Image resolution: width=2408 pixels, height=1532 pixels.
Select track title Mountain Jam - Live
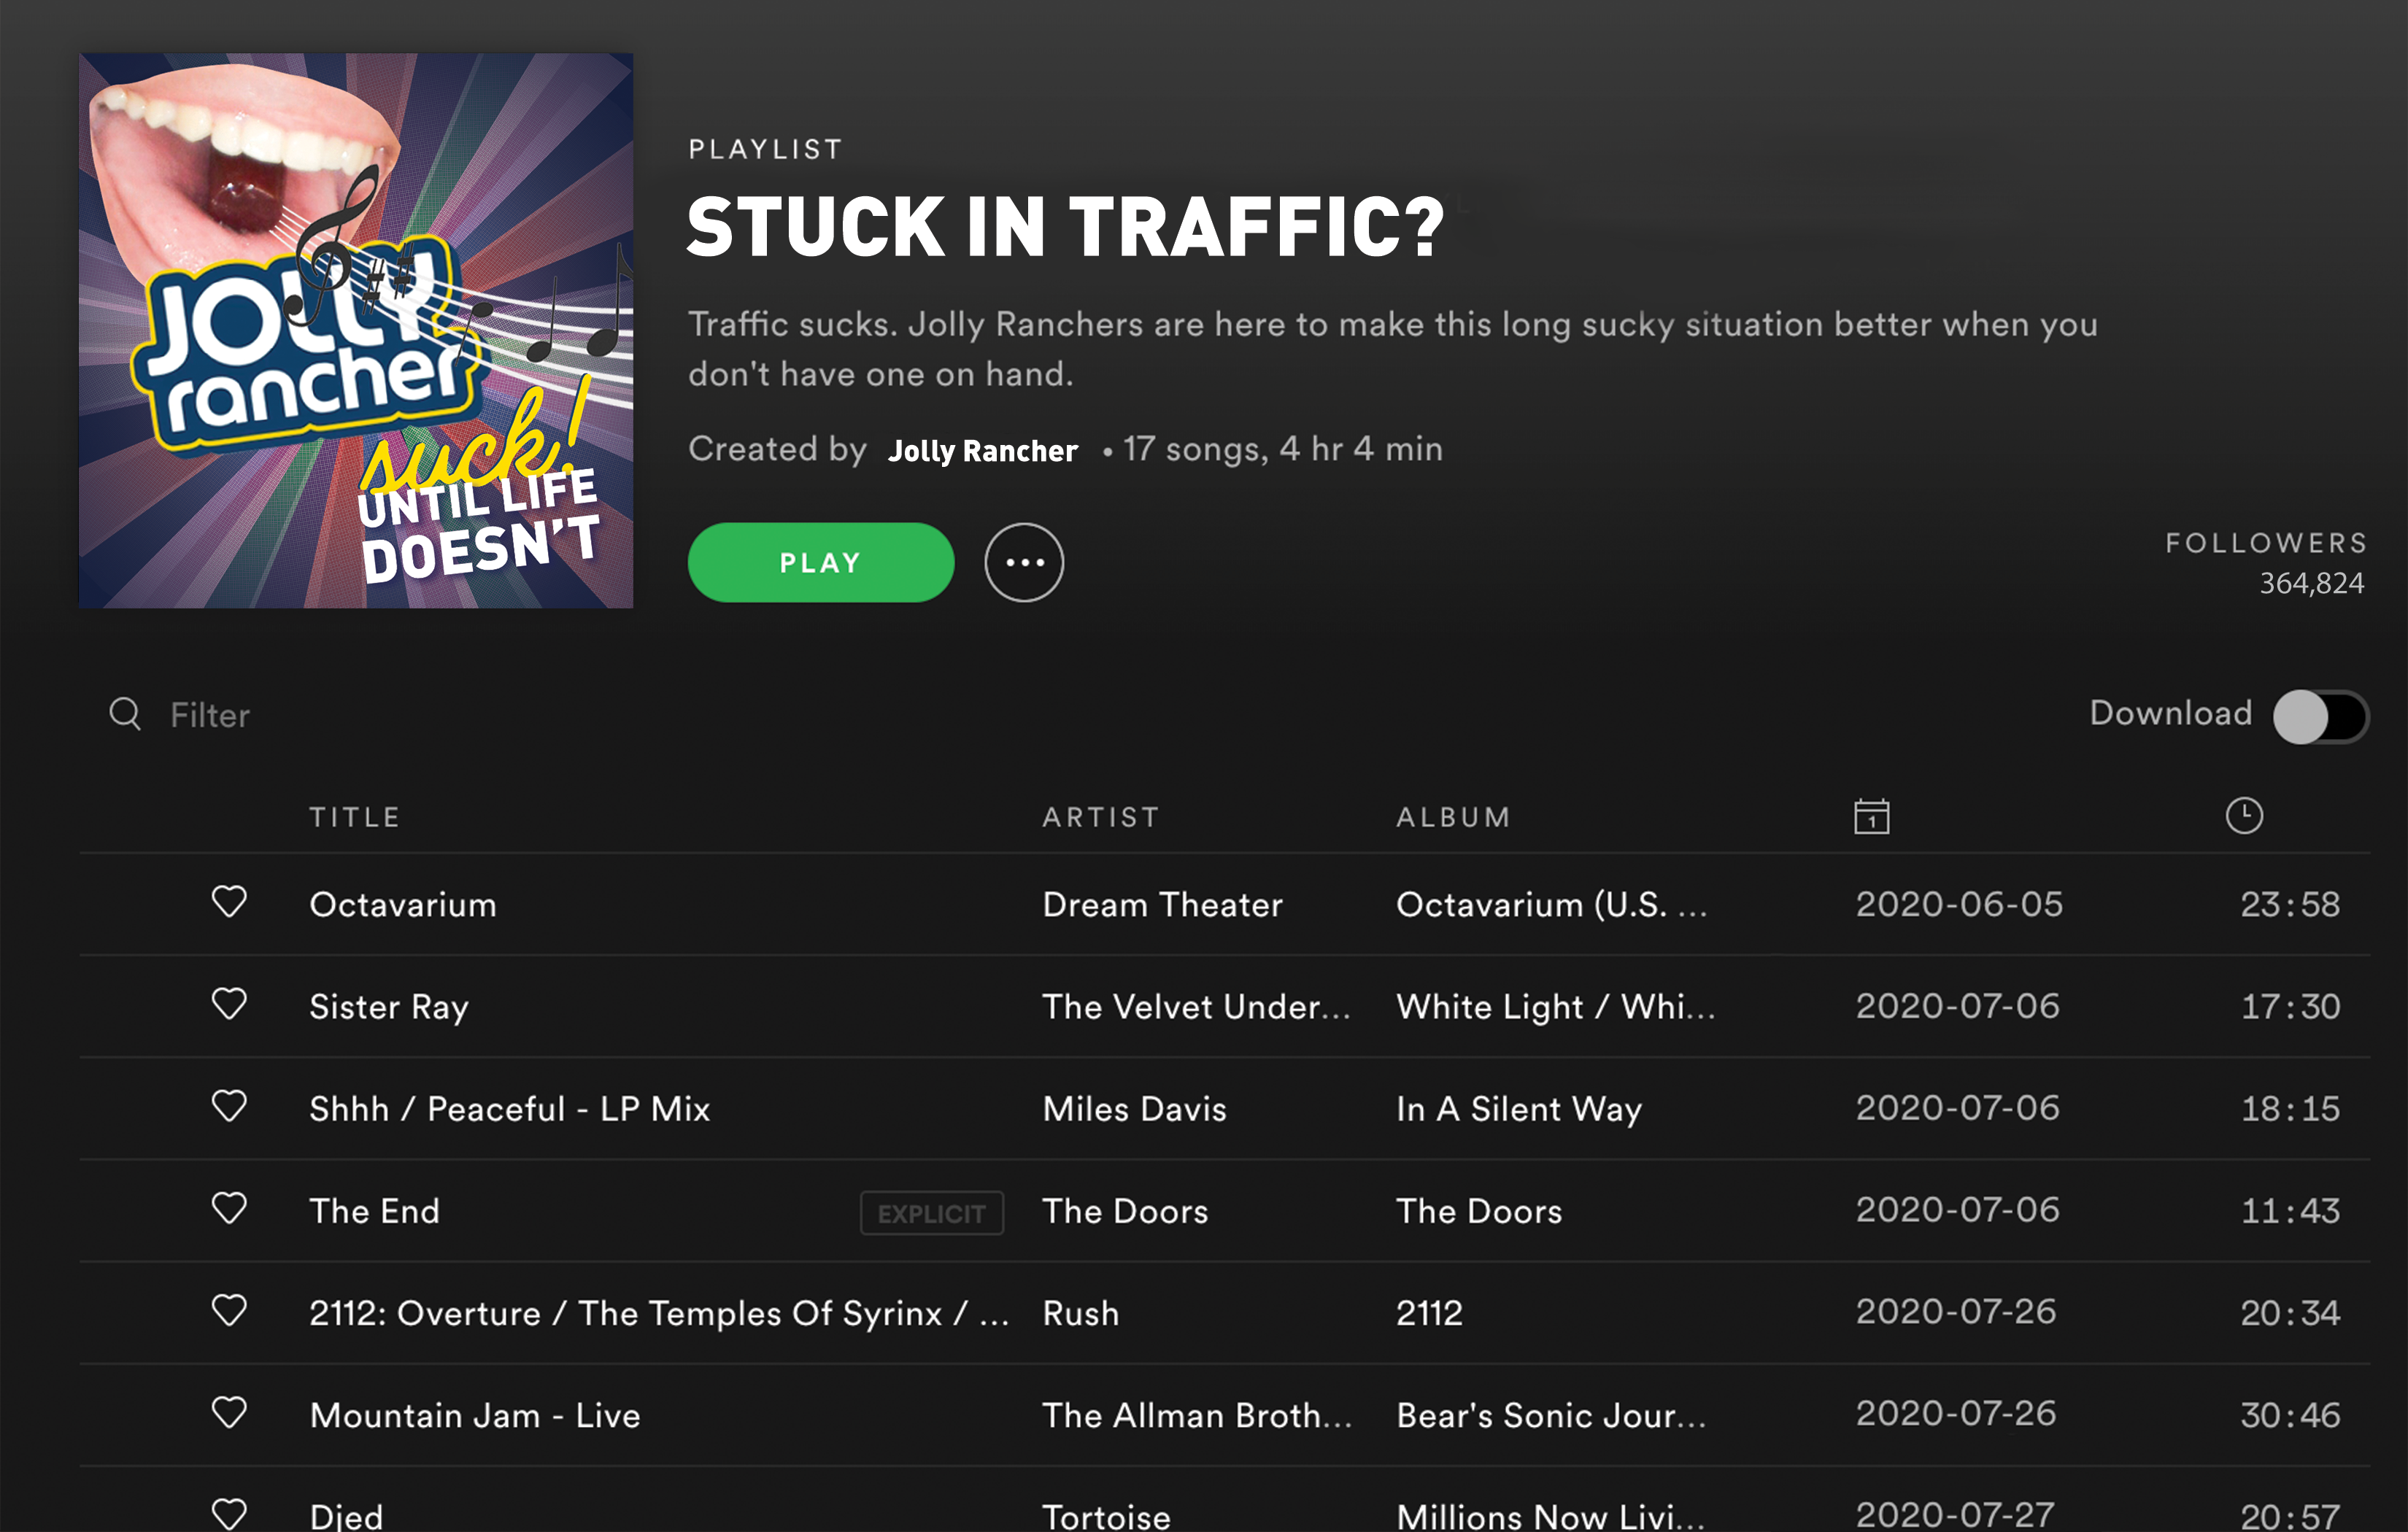pos(475,1415)
